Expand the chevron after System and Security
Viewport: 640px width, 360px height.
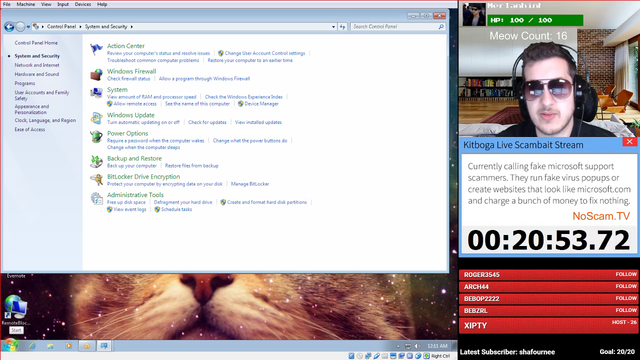[131, 27]
